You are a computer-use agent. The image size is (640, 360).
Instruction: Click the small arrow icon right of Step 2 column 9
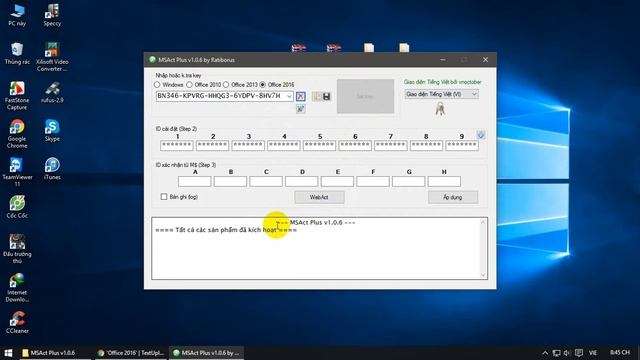point(481,135)
